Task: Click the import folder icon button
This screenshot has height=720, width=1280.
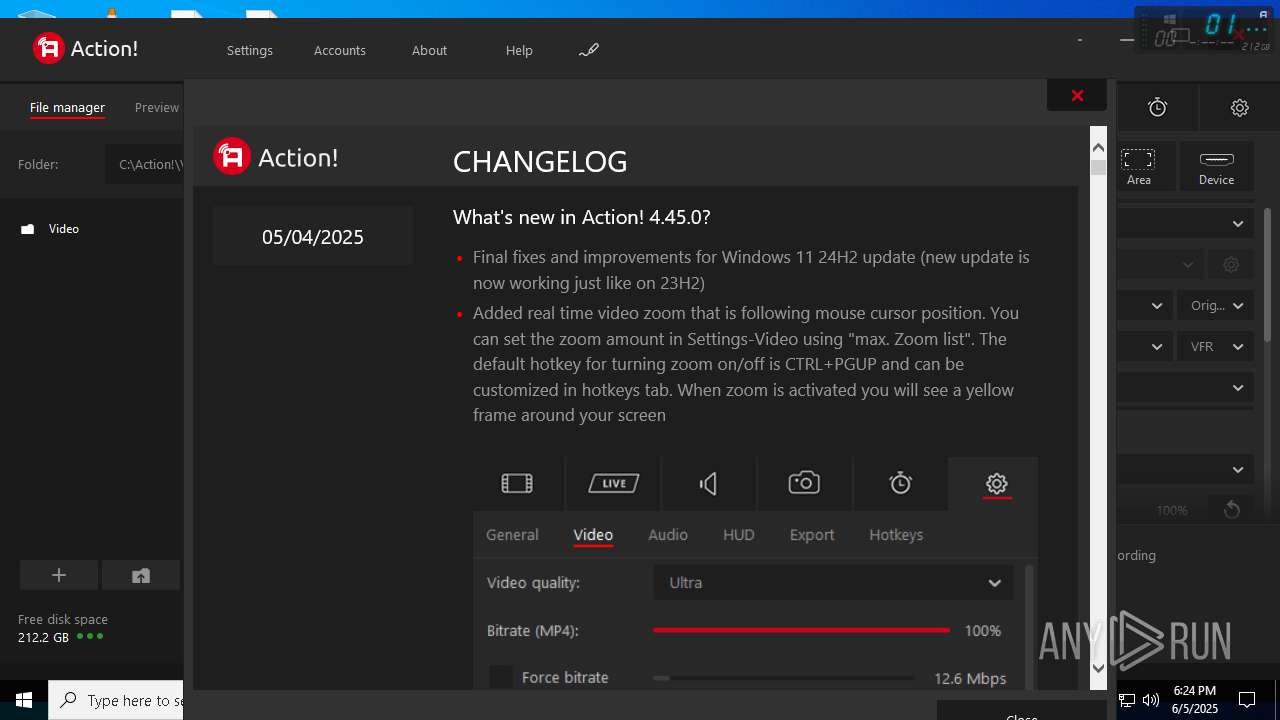Action: [141, 575]
